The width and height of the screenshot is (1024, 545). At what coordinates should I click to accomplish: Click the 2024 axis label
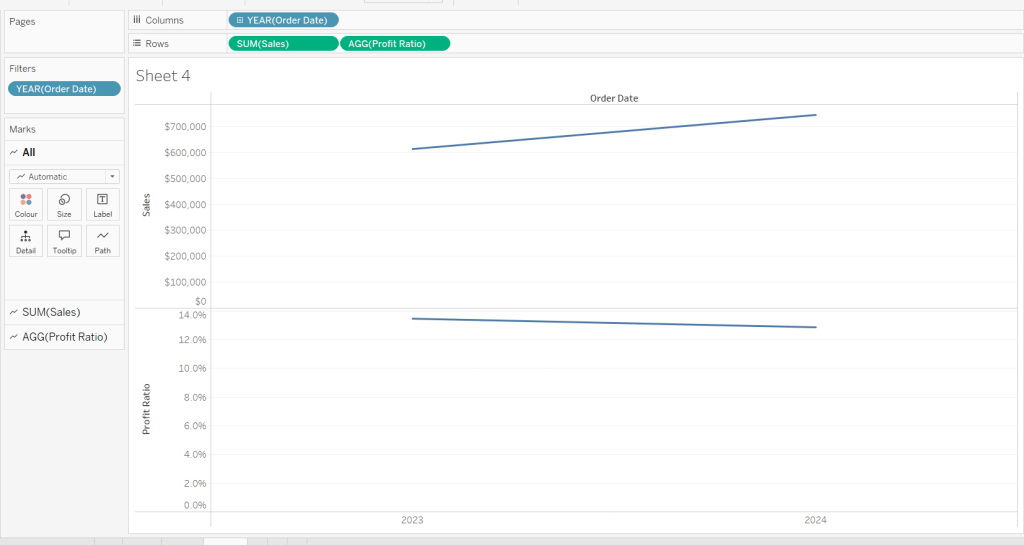815,521
